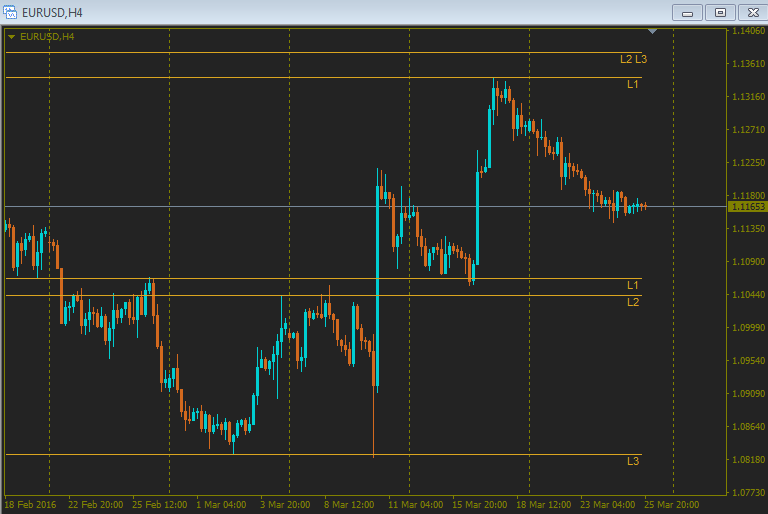Select the top L2 L3 level label
This screenshot has height=514, width=768.
(633, 59)
